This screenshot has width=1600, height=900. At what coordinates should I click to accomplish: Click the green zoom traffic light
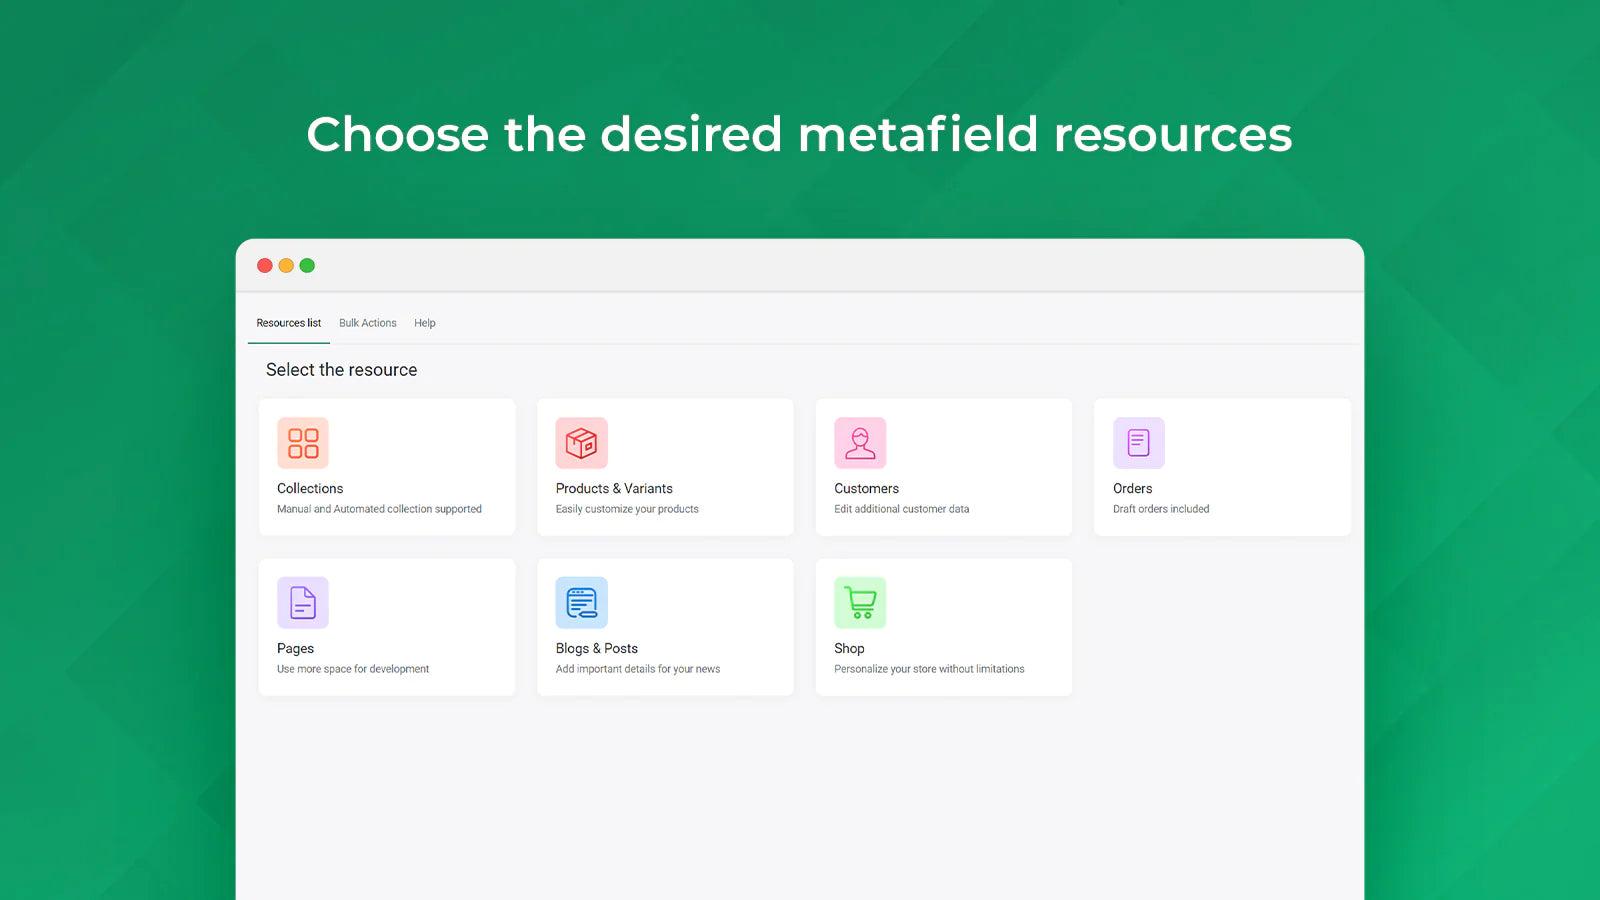[x=307, y=266]
